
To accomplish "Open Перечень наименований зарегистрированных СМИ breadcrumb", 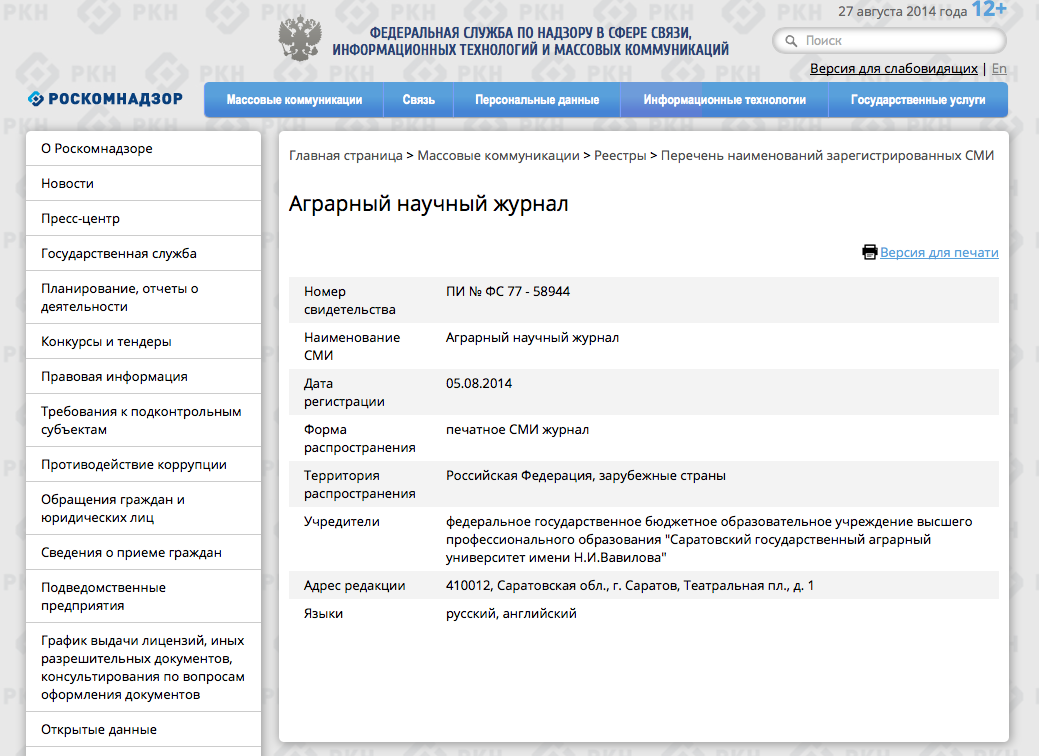I will [x=827, y=155].
